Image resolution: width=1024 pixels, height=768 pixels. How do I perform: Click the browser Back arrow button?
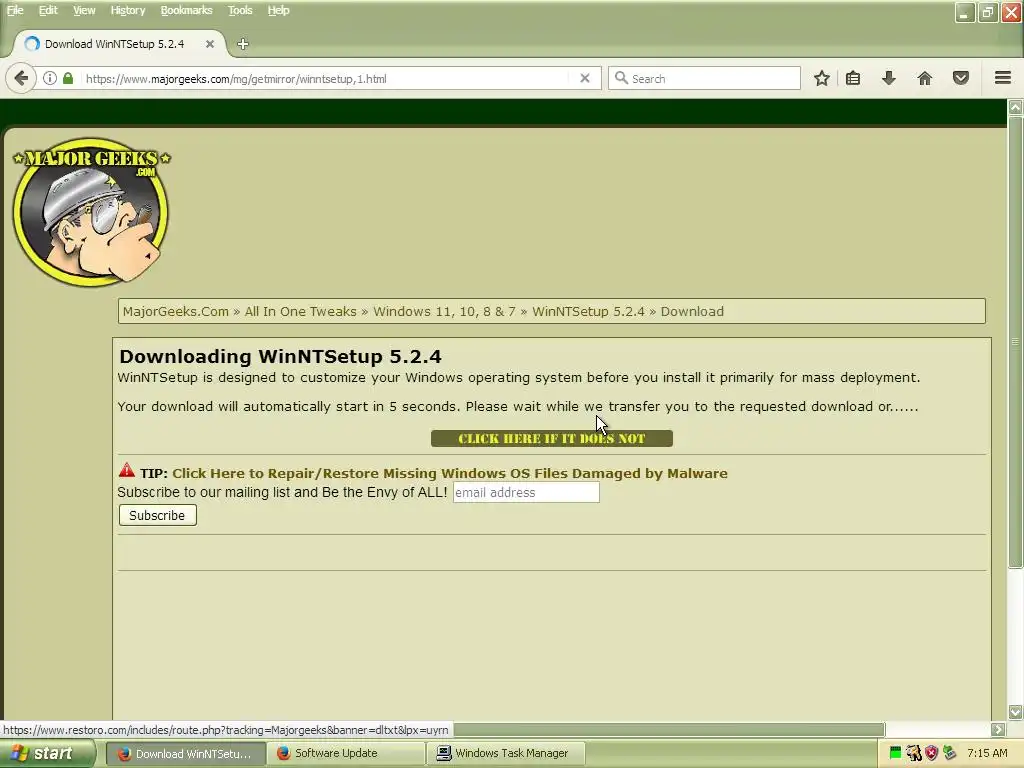[21, 78]
